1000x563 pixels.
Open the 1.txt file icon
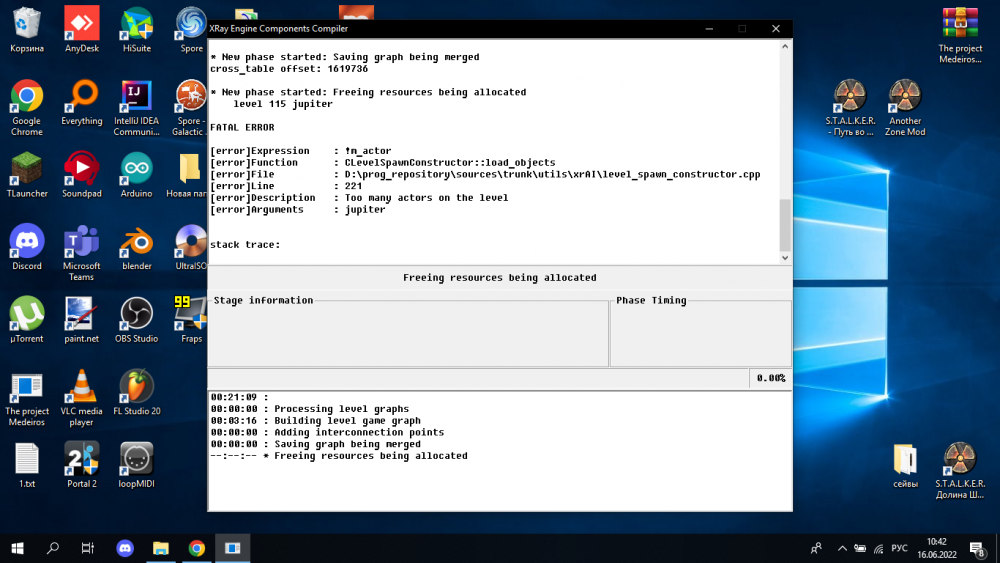[27, 465]
